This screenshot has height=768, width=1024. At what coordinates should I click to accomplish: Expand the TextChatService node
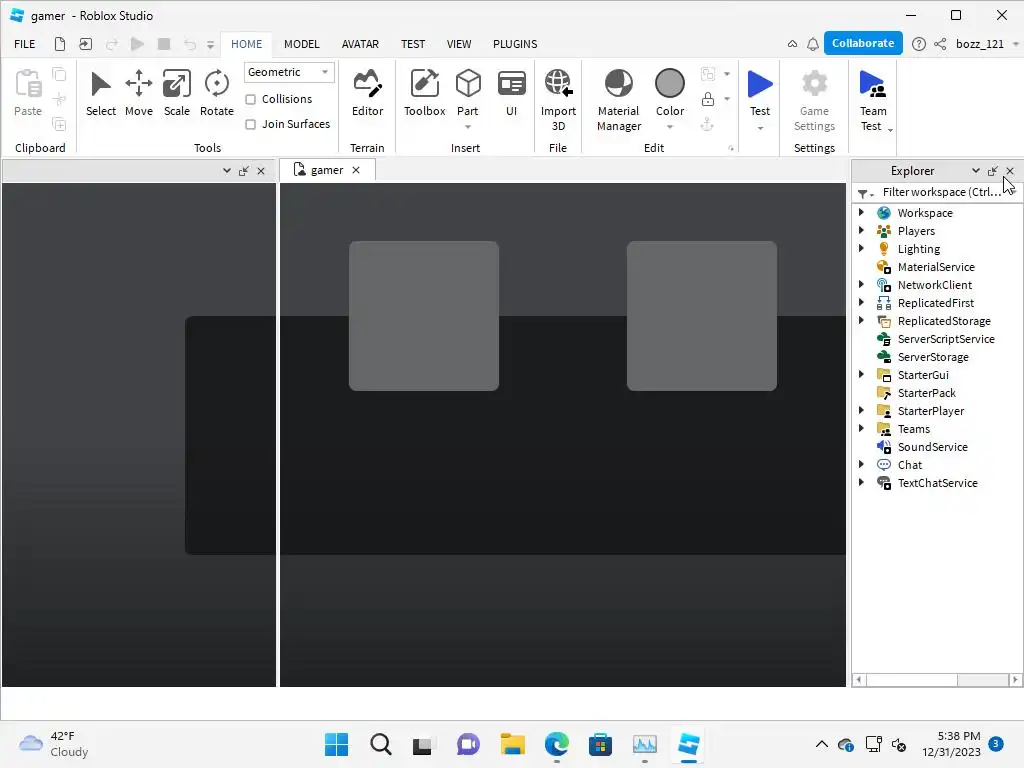(861, 482)
